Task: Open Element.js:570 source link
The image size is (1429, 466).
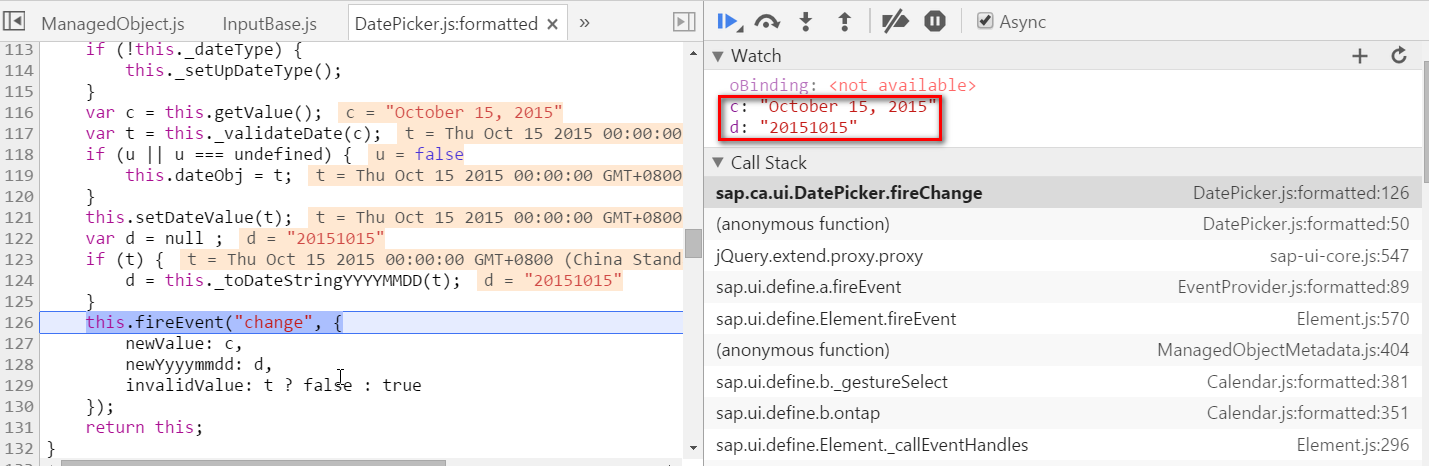Action: [1353, 320]
